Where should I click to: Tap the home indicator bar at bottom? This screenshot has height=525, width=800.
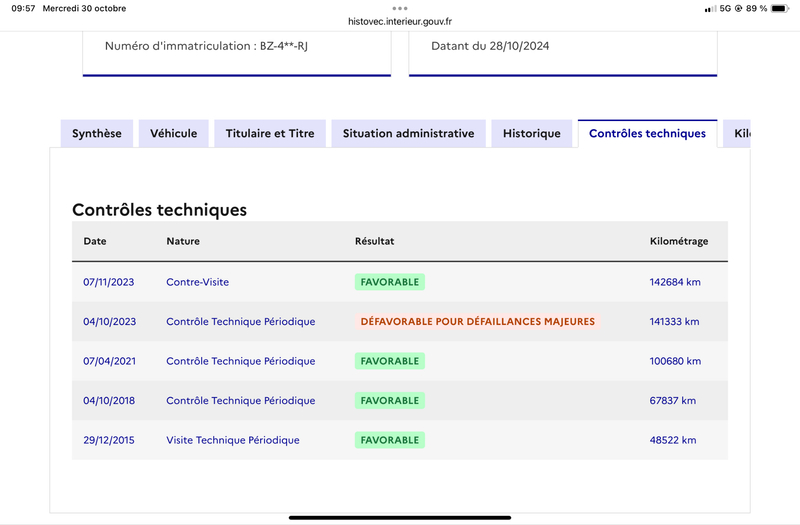[x=400, y=518]
